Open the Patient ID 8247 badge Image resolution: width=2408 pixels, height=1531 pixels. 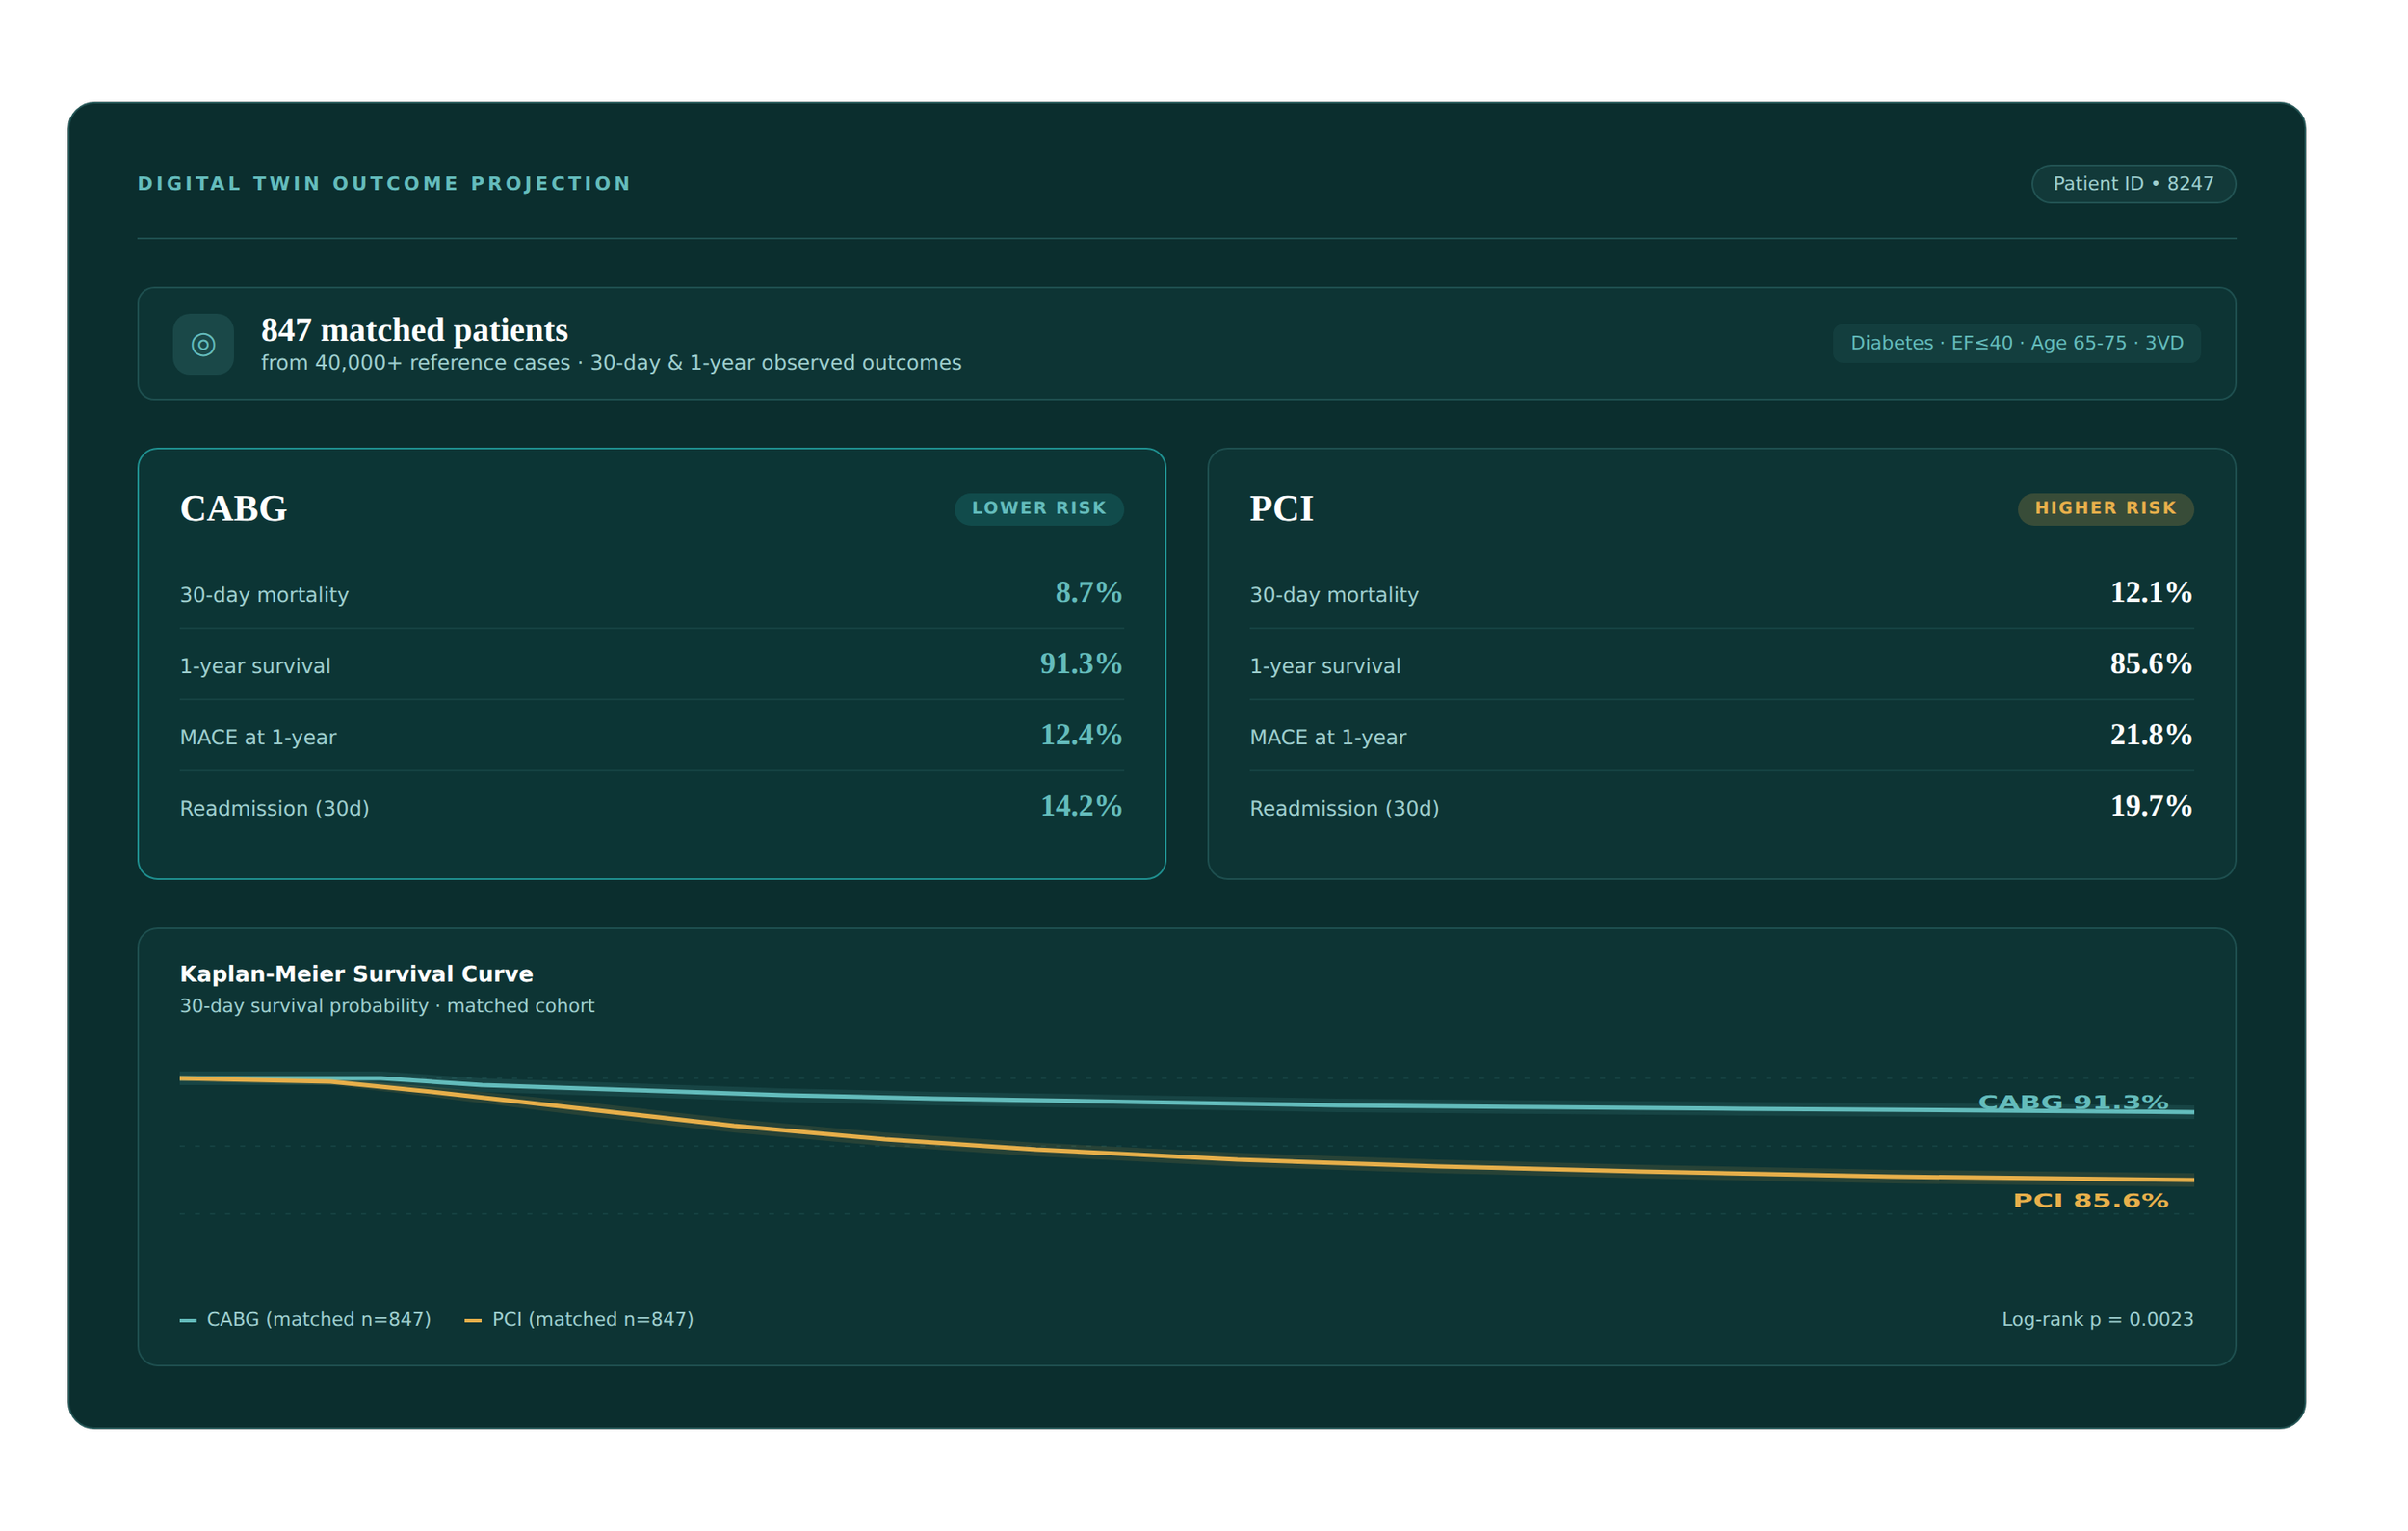[2134, 183]
